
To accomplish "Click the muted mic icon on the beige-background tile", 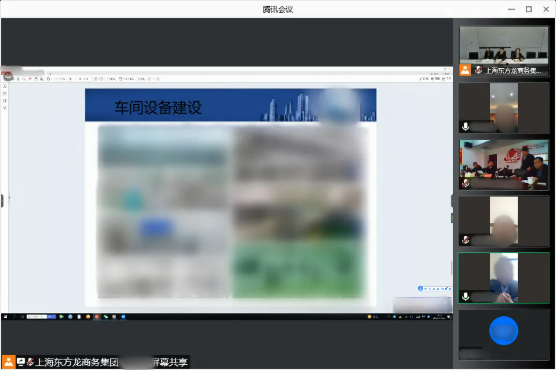I will click(465, 240).
